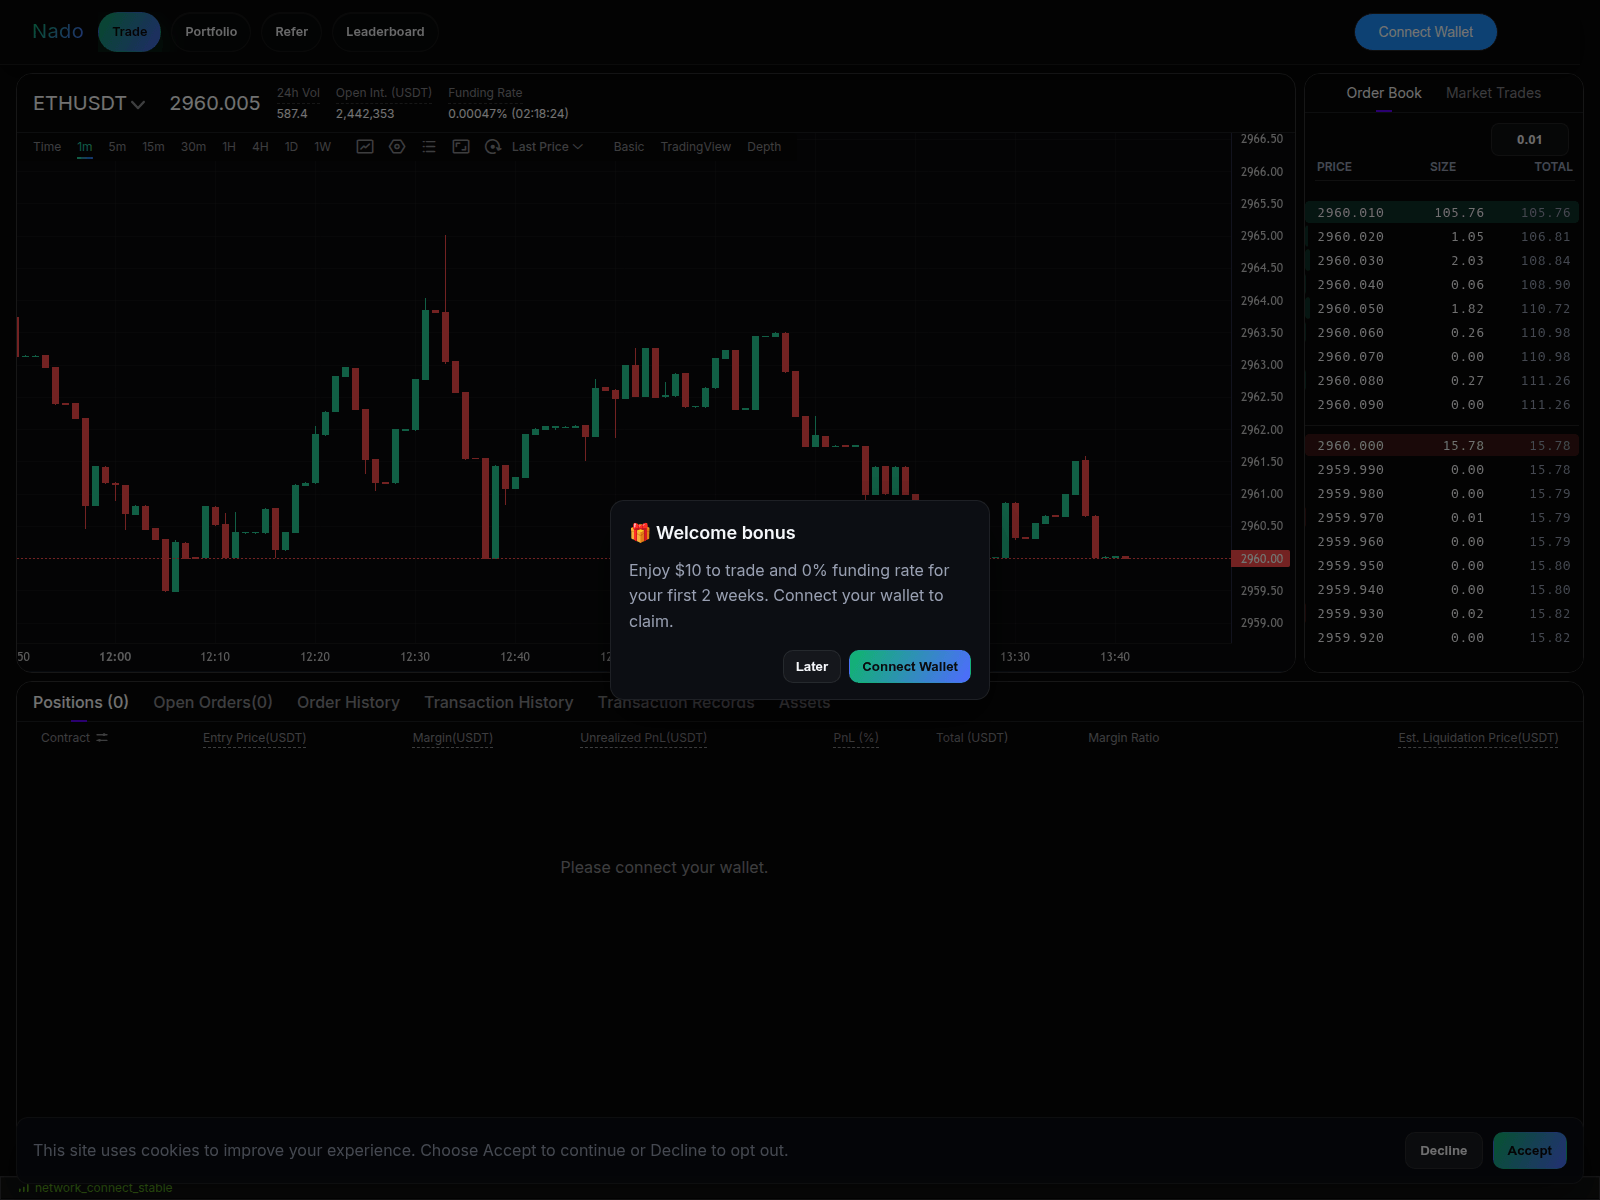Click the network_connect_stable status indicator

[97, 1187]
